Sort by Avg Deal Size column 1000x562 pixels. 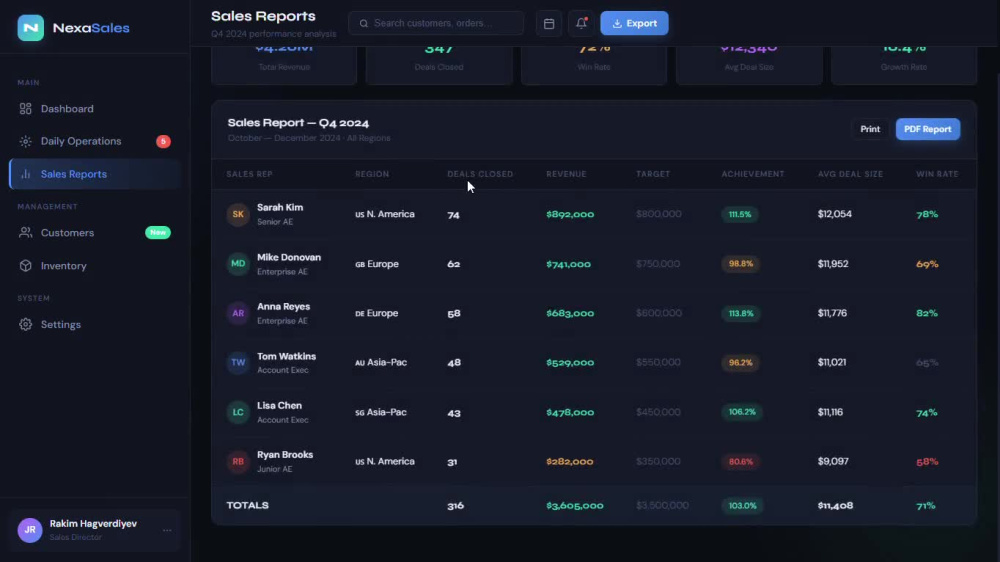(x=850, y=174)
